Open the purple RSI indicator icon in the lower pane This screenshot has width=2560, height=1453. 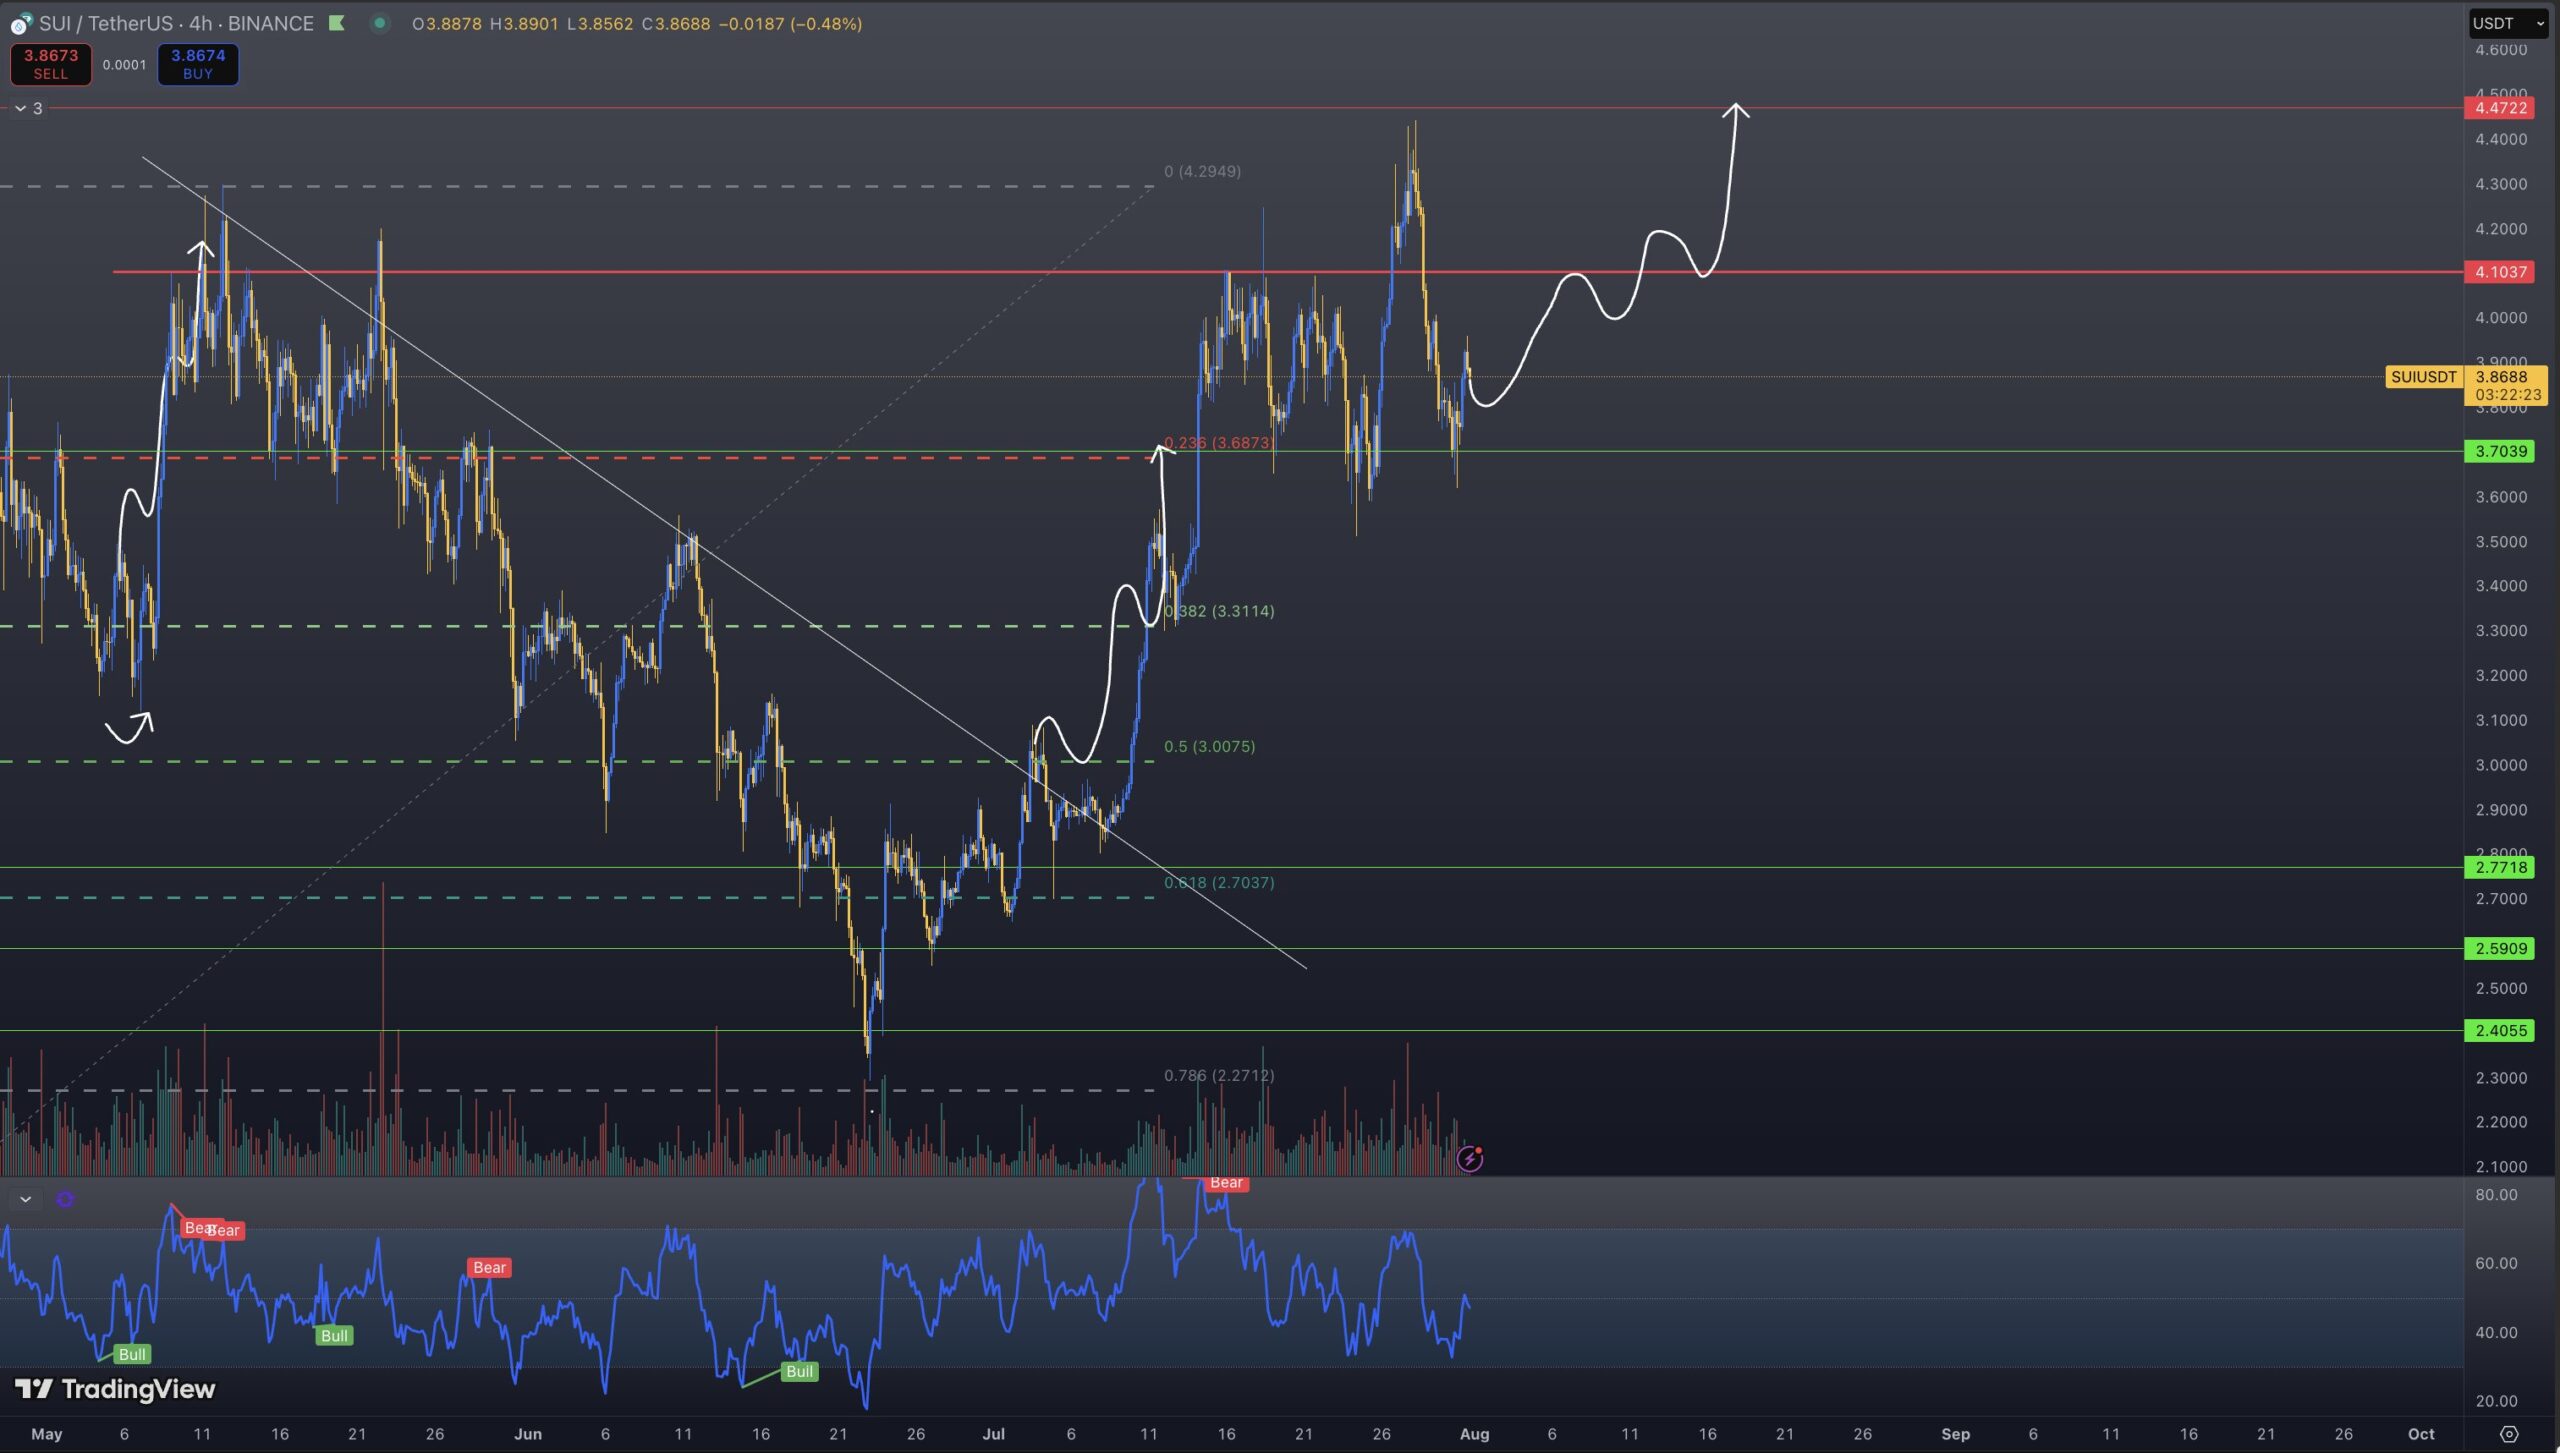coord(64,1199)
